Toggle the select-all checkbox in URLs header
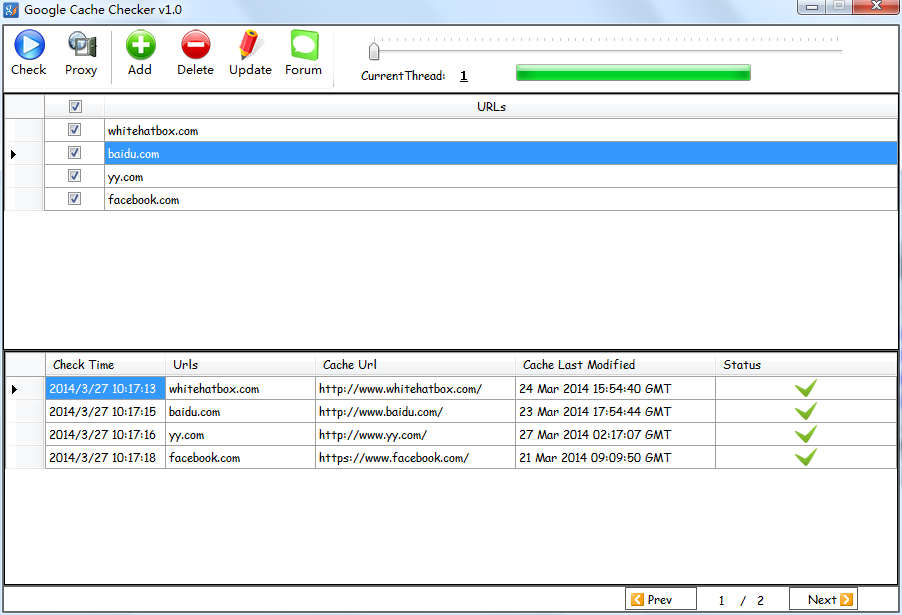Viewport: 902px width, 615px height. click(74, 107)
